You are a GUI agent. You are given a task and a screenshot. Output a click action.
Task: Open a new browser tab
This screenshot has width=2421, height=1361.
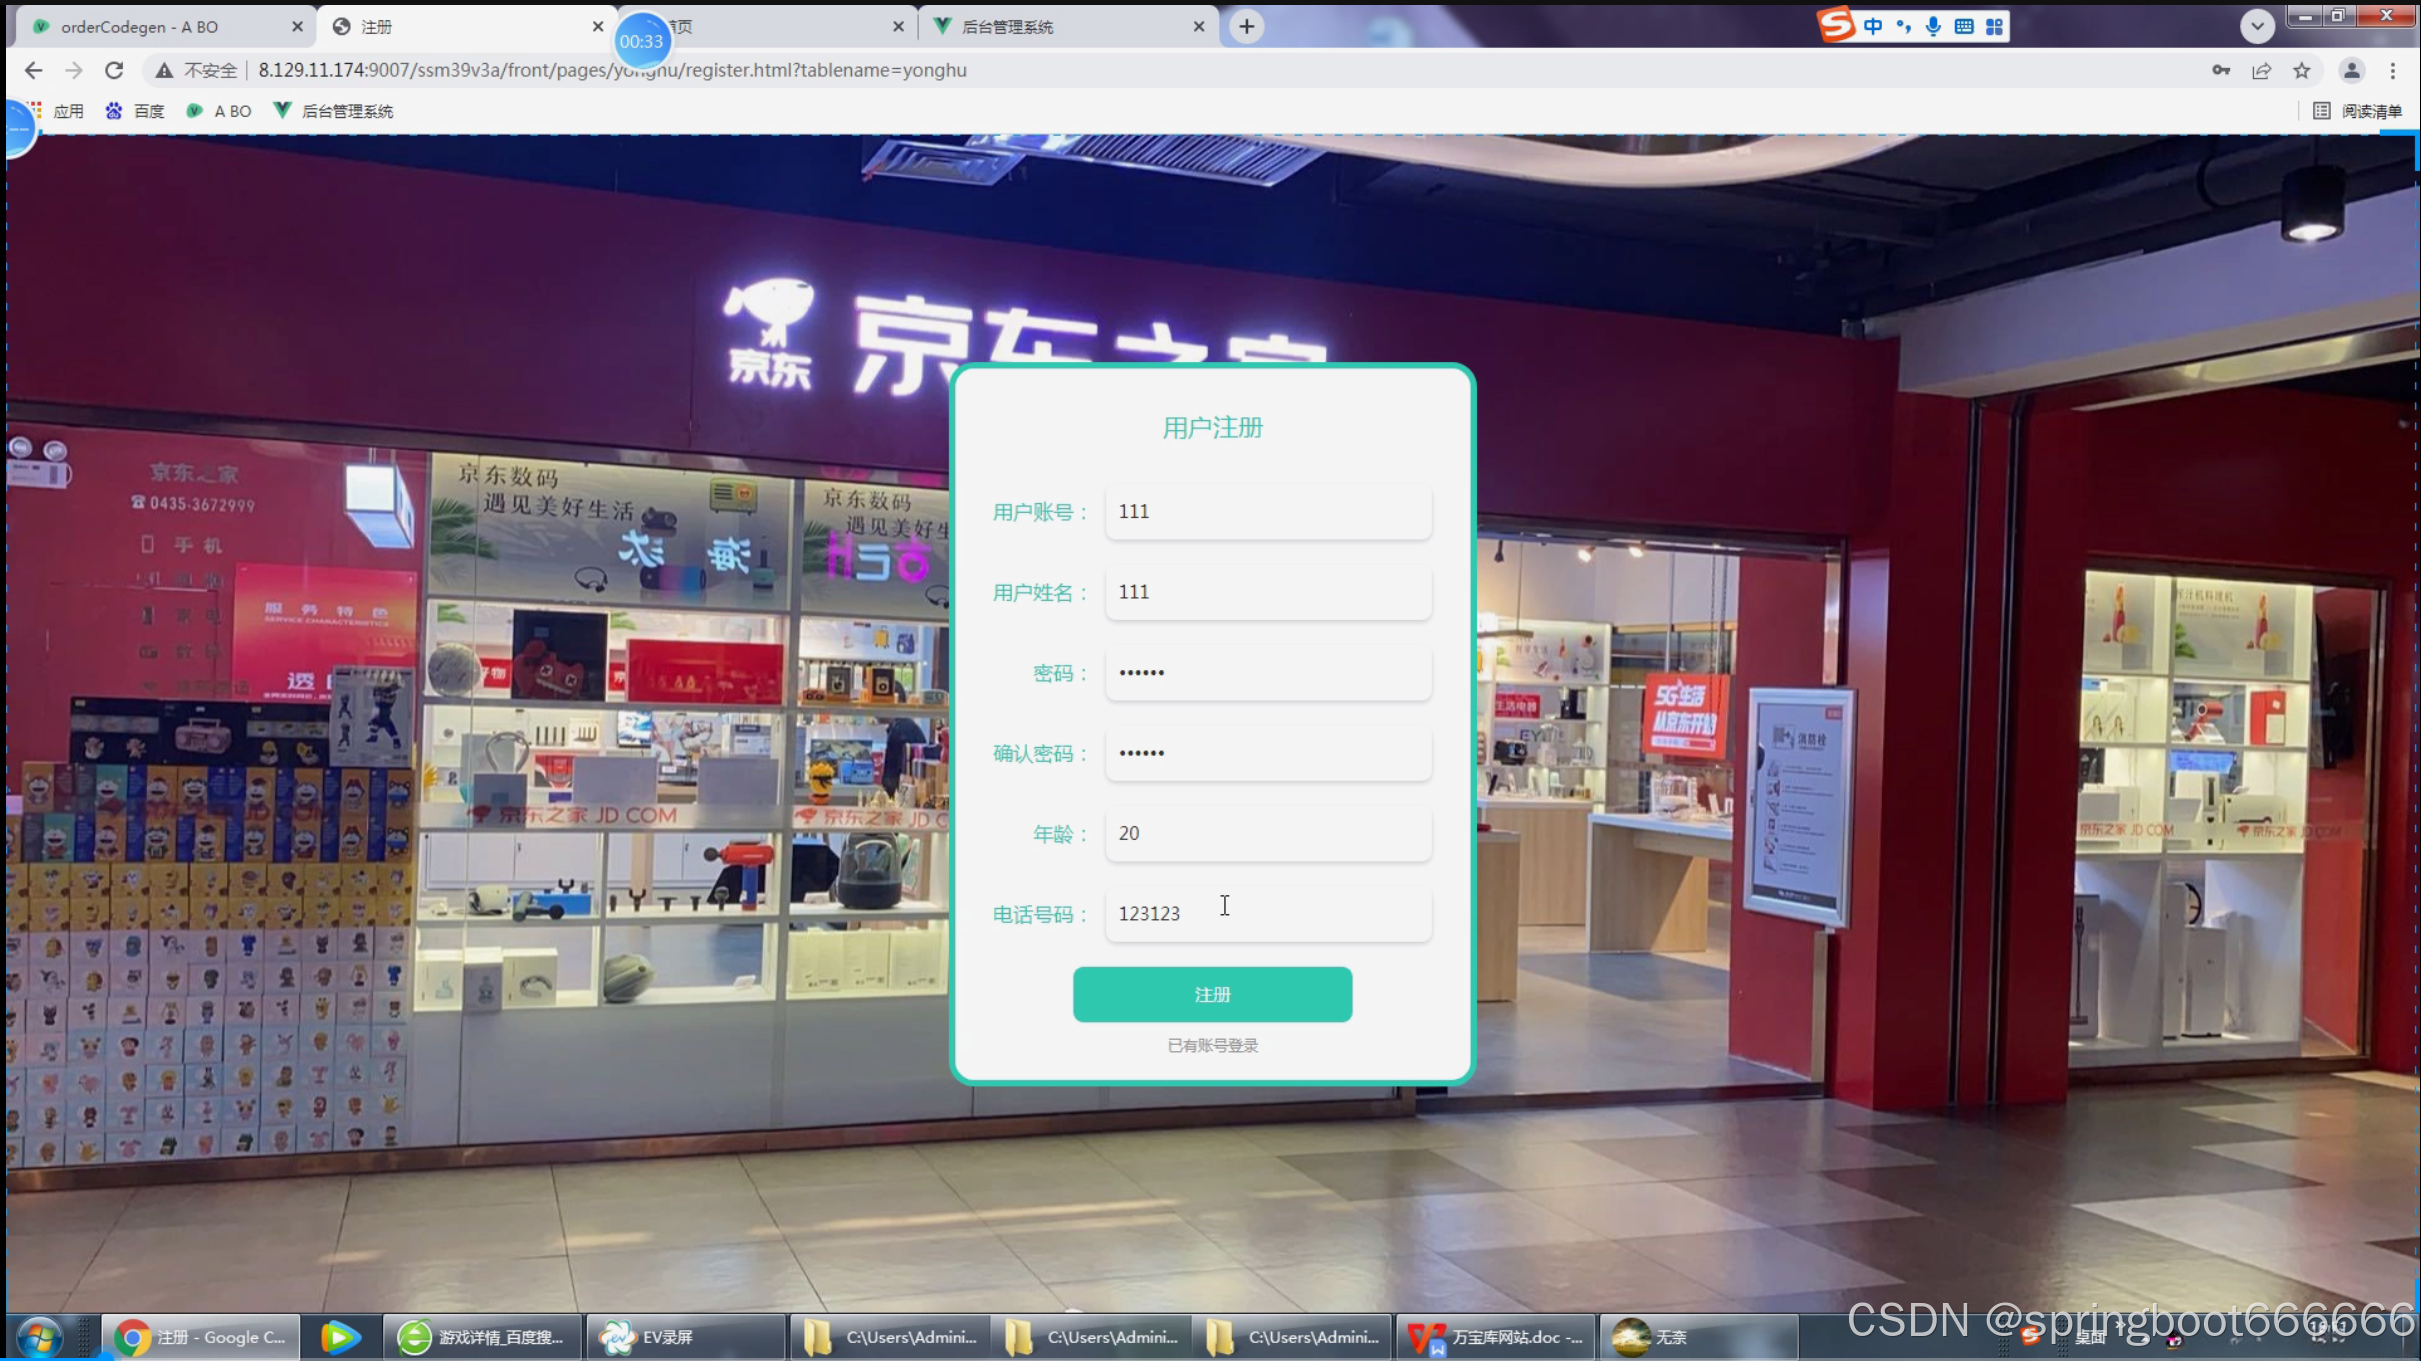click(x=1246, y=27)
